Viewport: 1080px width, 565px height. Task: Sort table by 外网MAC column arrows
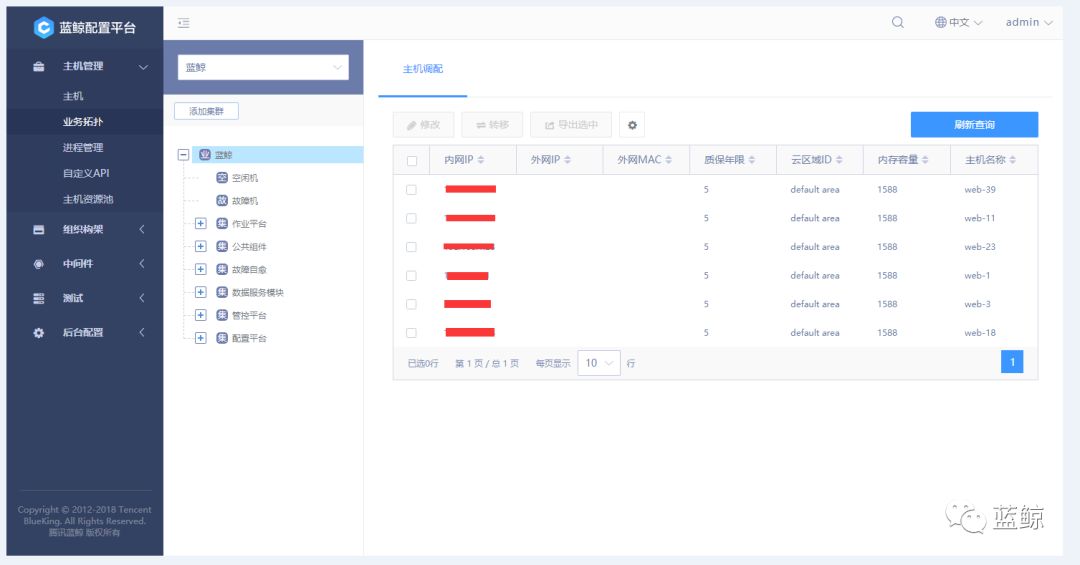[668, 160]
